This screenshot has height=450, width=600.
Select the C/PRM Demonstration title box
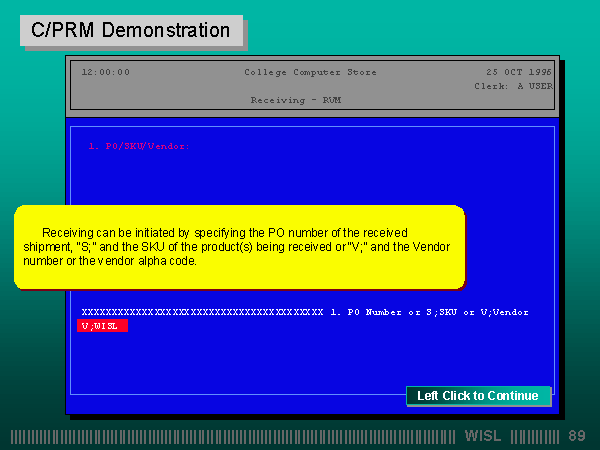pyautogui.click(x=131, y=30)
